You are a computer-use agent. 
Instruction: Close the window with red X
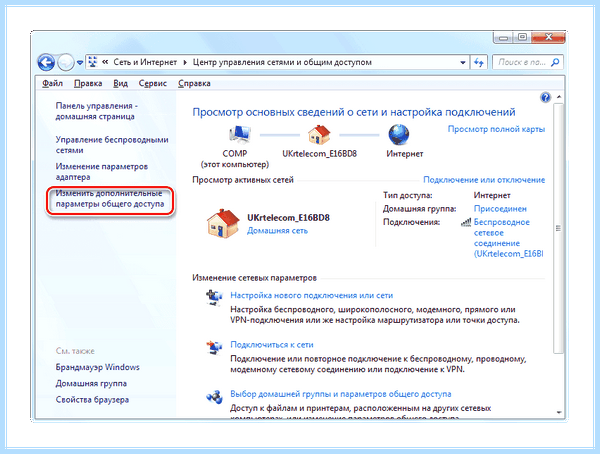point(548,38)
